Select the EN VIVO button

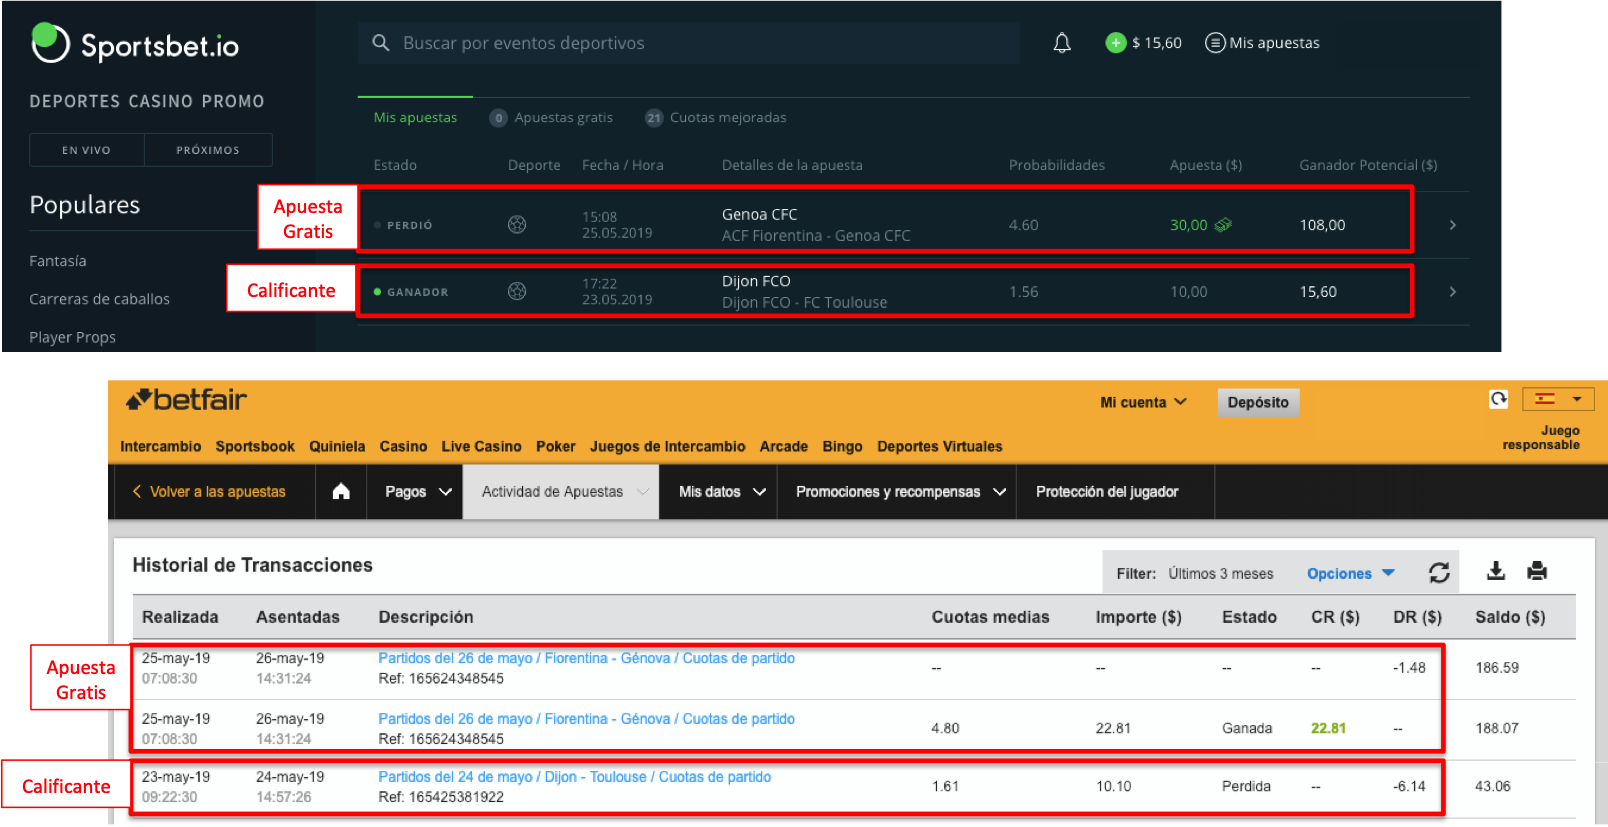(x=87, y=150)
